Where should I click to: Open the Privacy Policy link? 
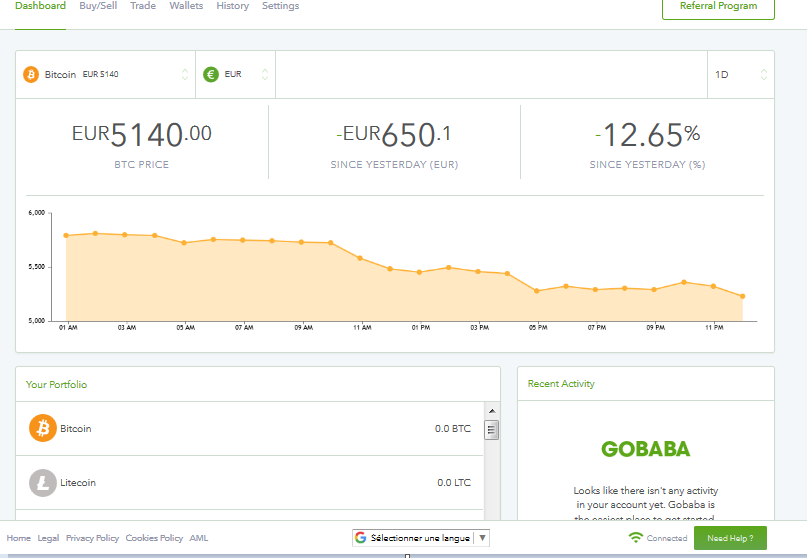tap(92, 538)
